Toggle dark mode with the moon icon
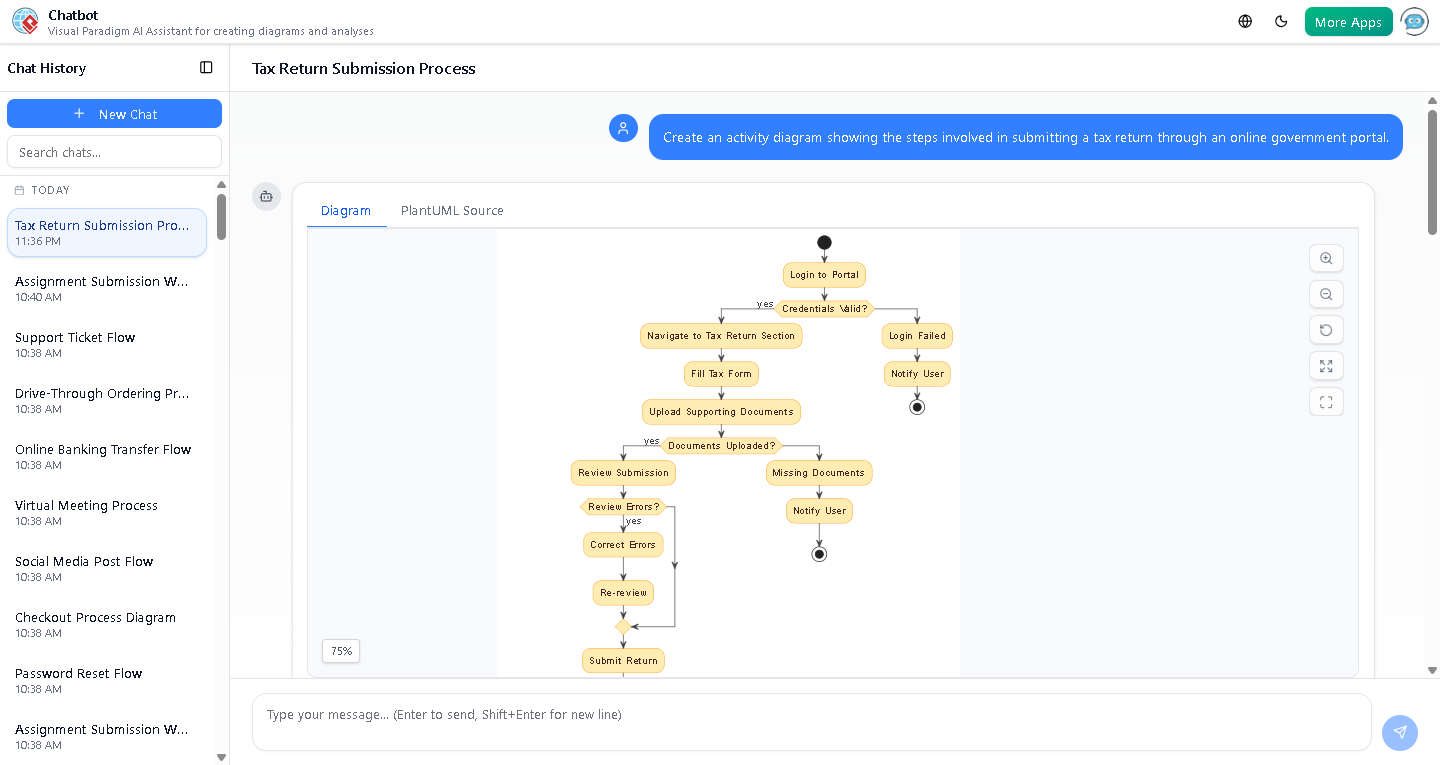 coord(1281,20)
